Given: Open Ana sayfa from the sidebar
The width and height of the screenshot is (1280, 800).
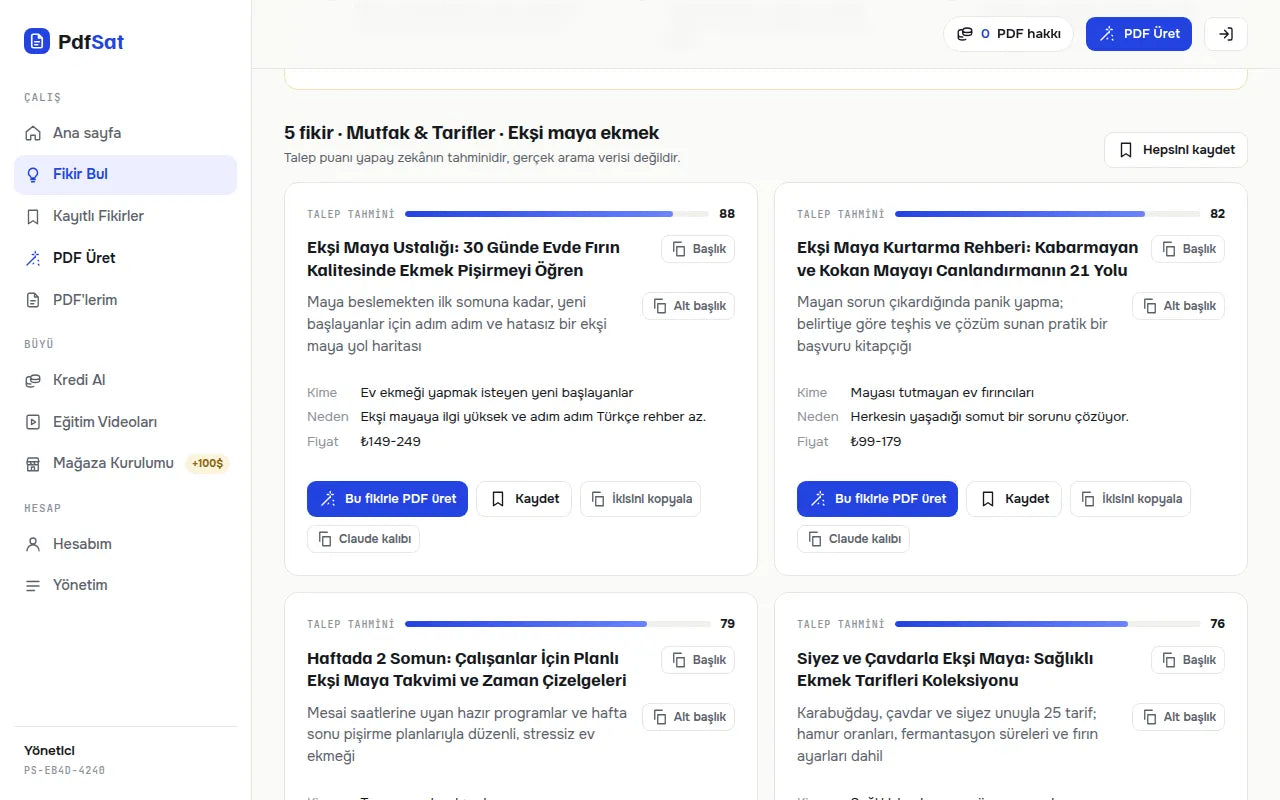Looking at the screenshot, I should [125, 133].
